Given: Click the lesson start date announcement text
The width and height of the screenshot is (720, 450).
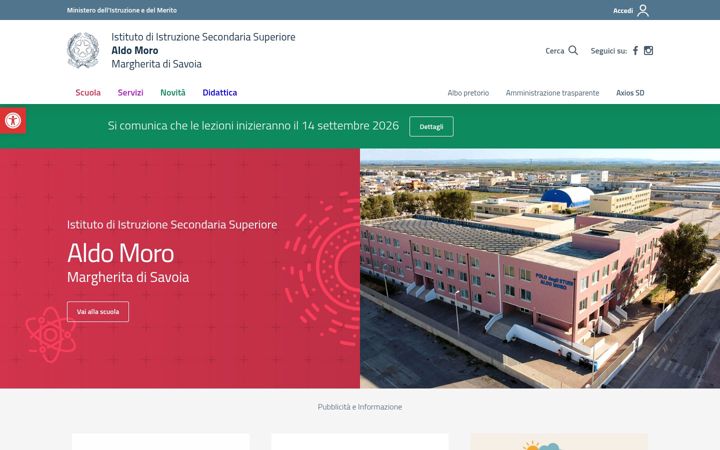Looking at the screenshot, I should click(253, 126).
